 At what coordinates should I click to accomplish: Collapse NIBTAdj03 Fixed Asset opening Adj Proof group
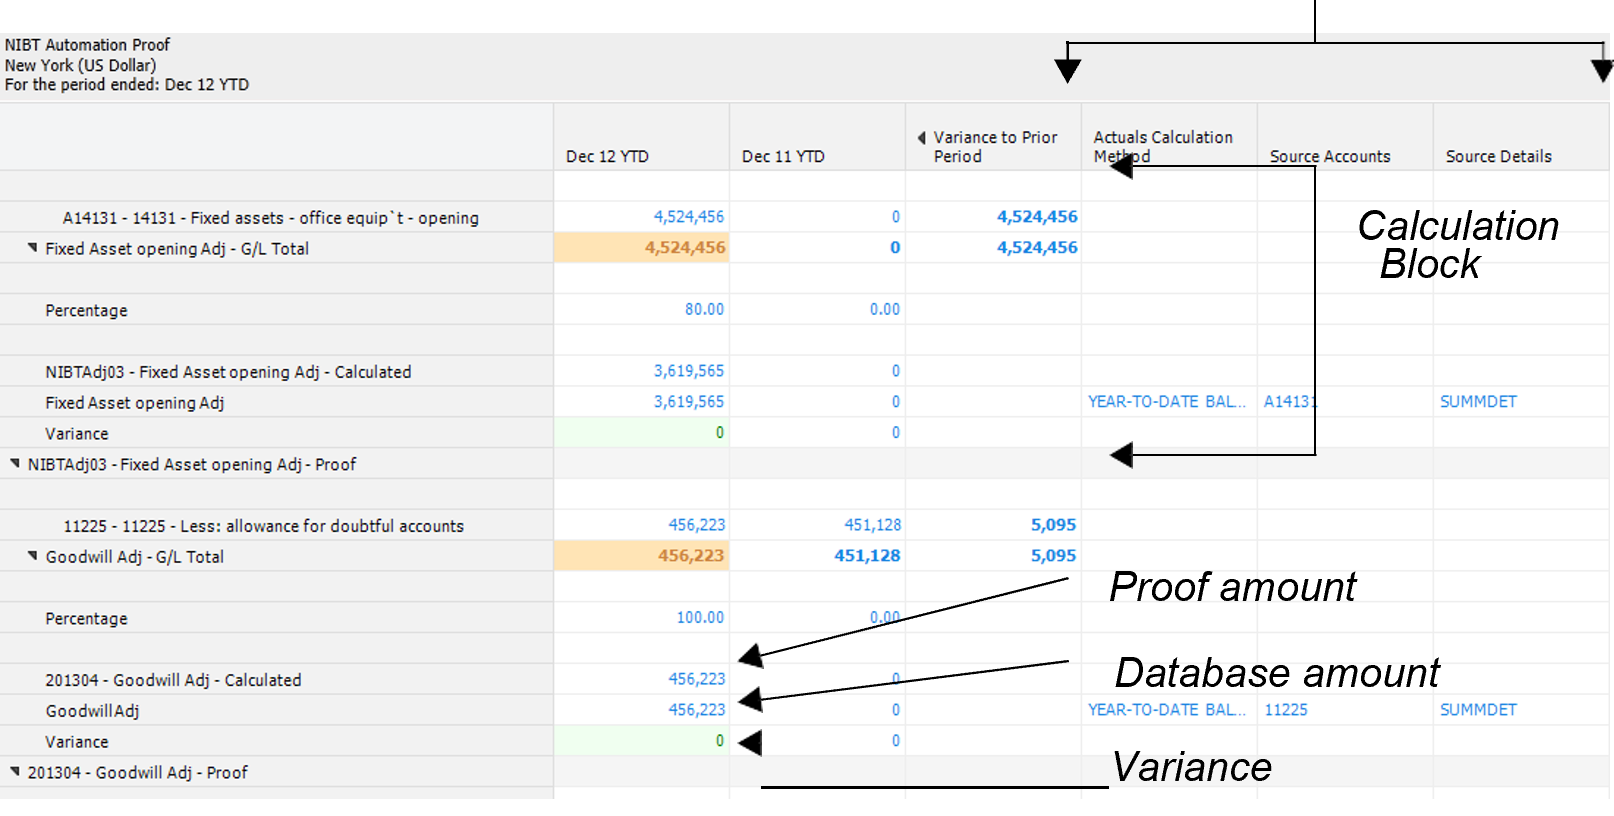pos(15,464)
